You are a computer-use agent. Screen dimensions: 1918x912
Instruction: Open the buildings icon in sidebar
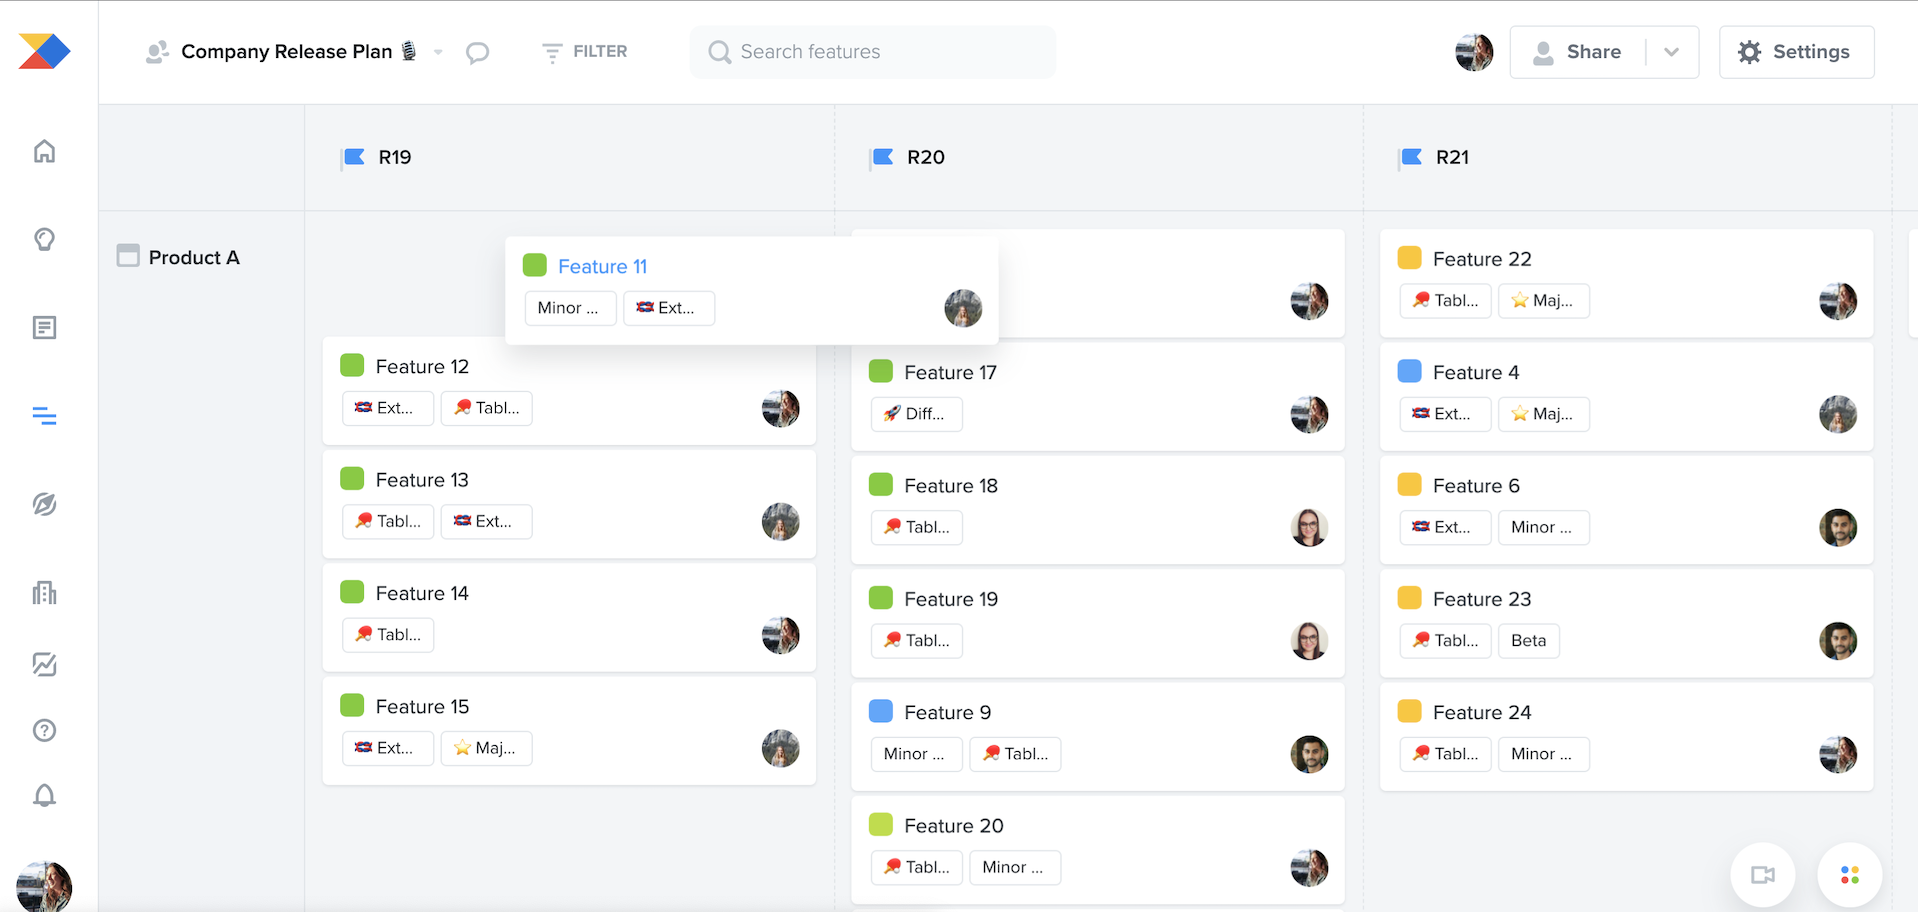click(x=44, y=592)
